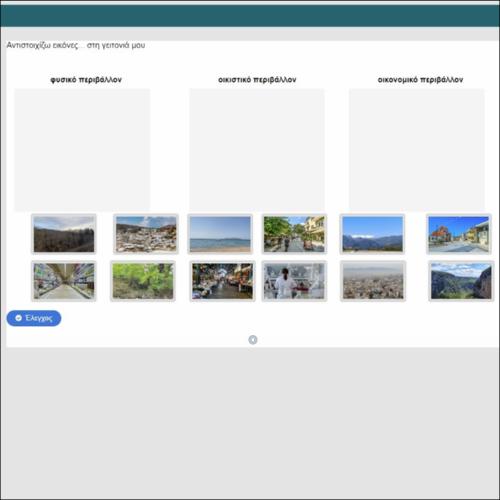Select the snowy mountains blue sky thumbnail
This screenshot has width=500, height=500.
pyautogui.click(x=372, y=234)
